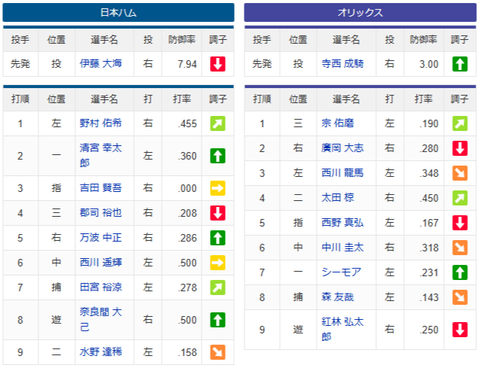Click the yellow right-arrow icon for 西川 遥輝
This screenshot has width=480, height=368.
[x=218, y=263]
